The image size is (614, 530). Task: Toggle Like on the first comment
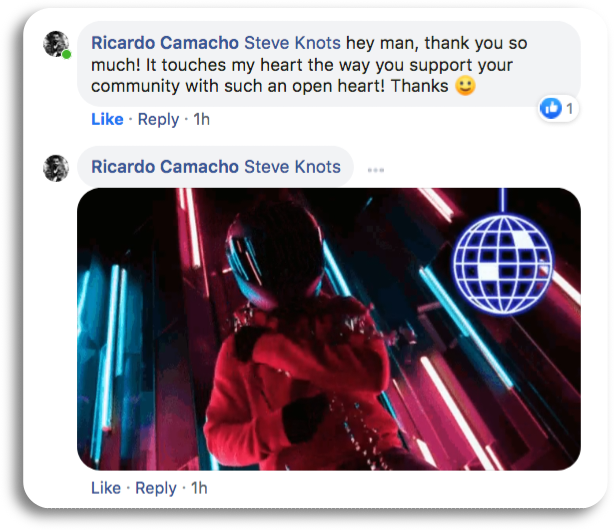[107, 119]
